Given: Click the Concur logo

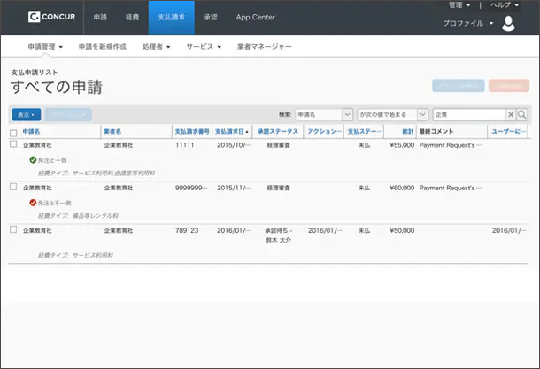Looking at the screenshot, I should (x=51, y=17).
